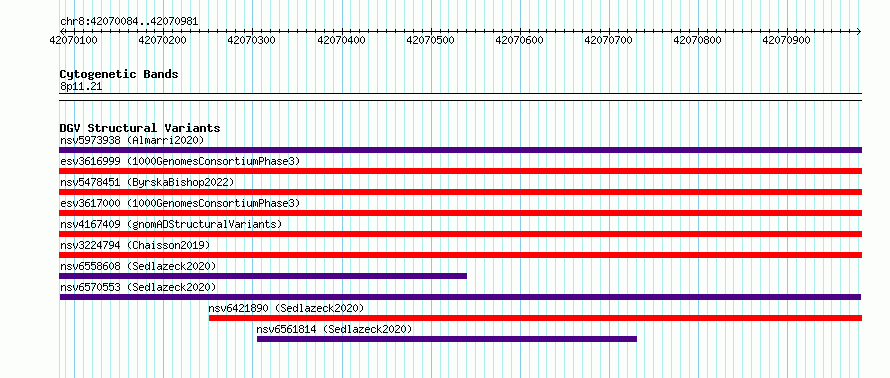Click the red bar for nsv4167409

click(460, 234)
